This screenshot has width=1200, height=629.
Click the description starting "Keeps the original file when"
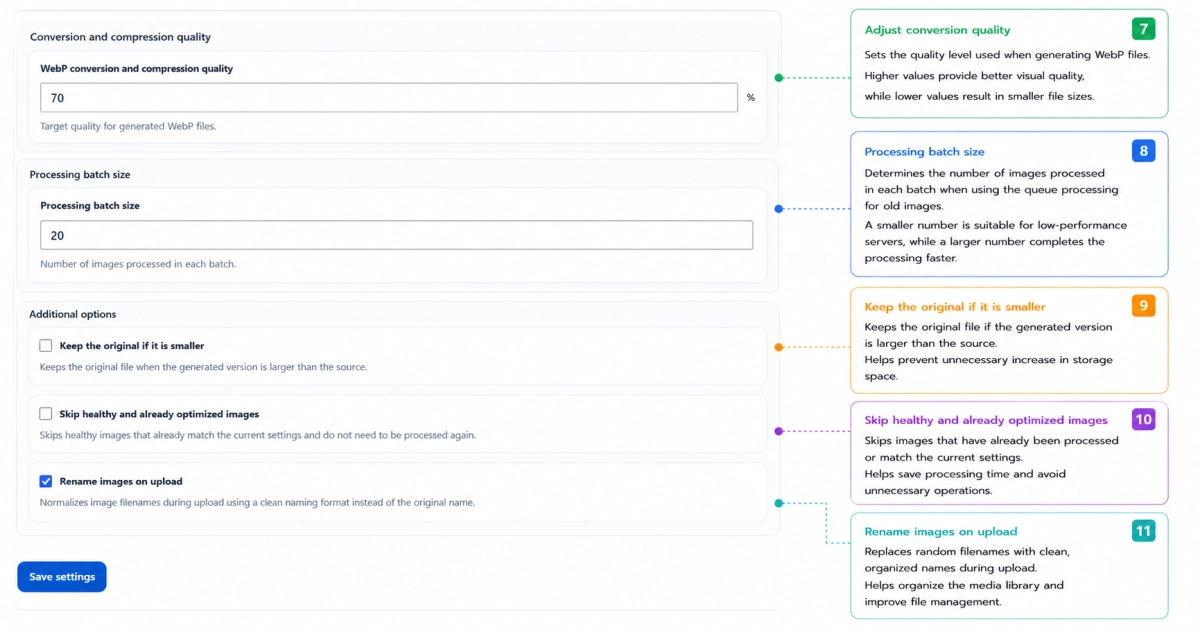coord(203,367)
